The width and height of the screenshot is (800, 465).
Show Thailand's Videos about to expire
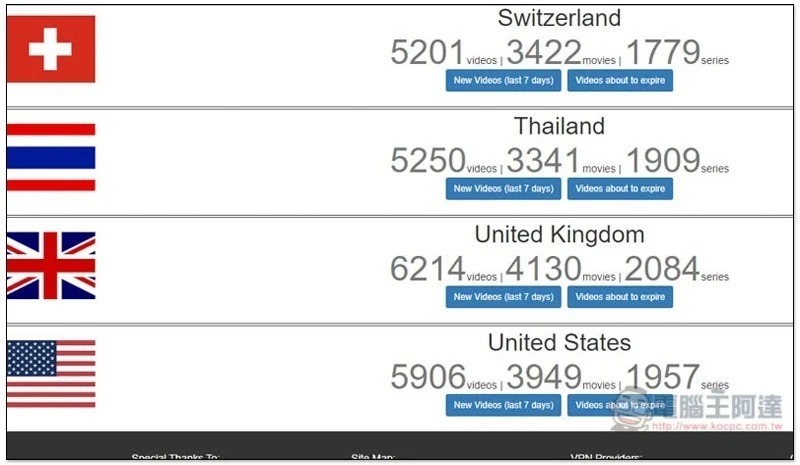(x=620, y=189)
